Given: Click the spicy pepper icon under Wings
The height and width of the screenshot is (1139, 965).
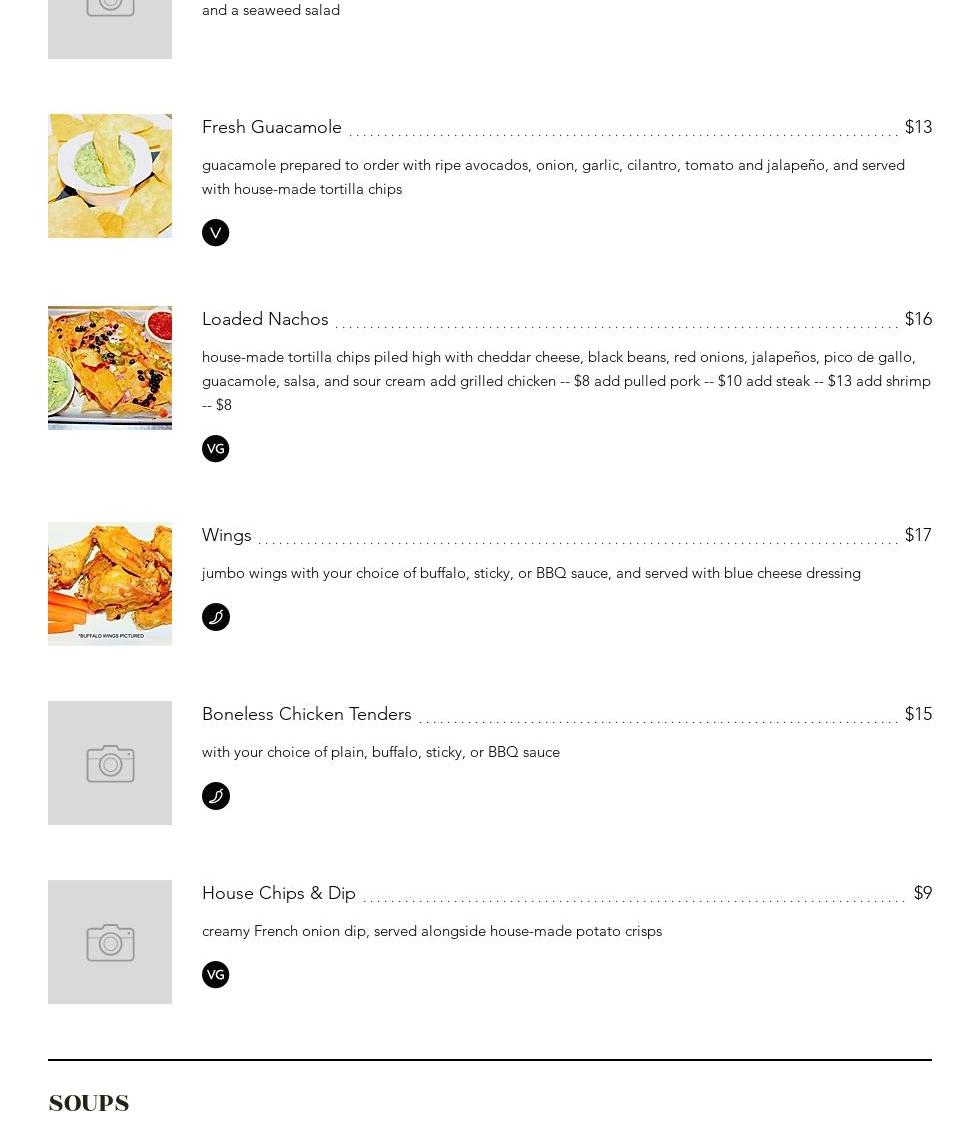Looking at the screenshot, I should [x=215, y=617].
